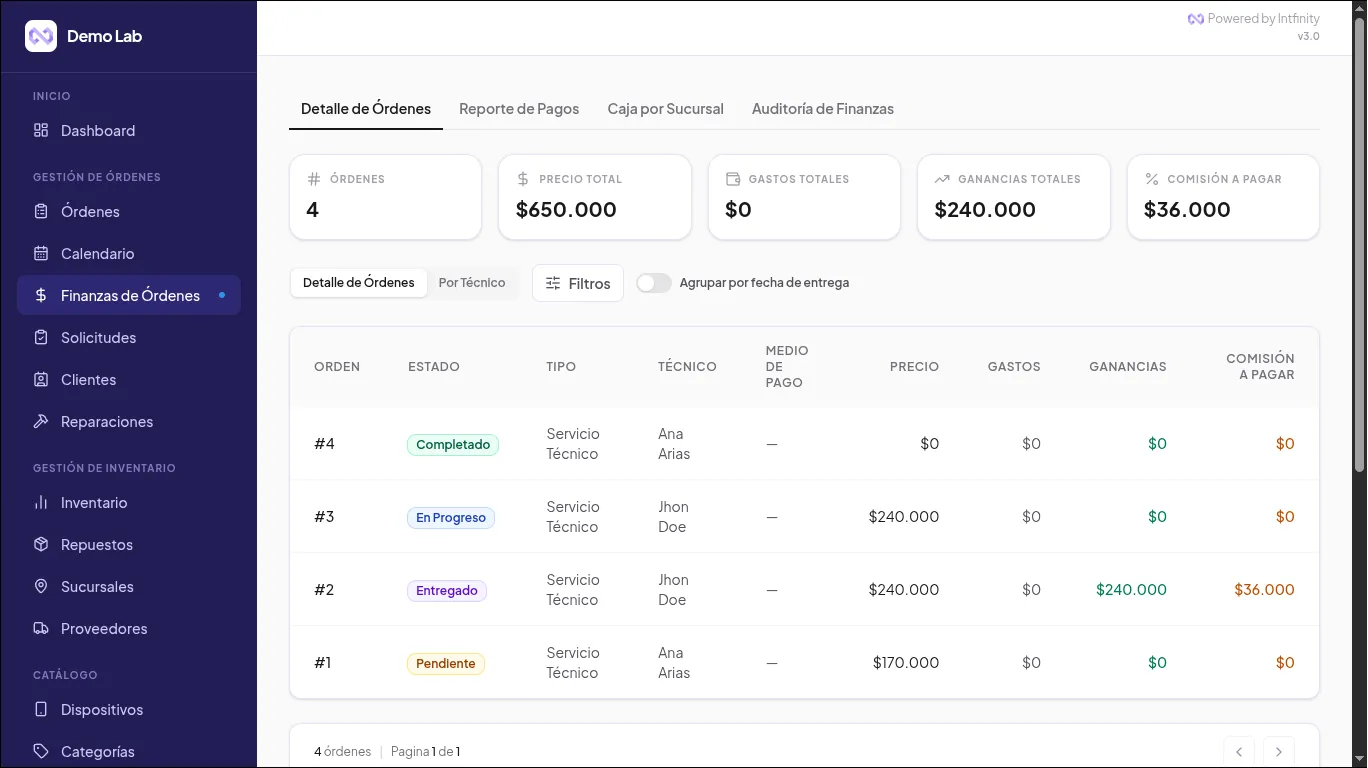Go to the next page arrow
Image resolution: width=1368 pixels, height=768 pixels.
pos(1279,752)
